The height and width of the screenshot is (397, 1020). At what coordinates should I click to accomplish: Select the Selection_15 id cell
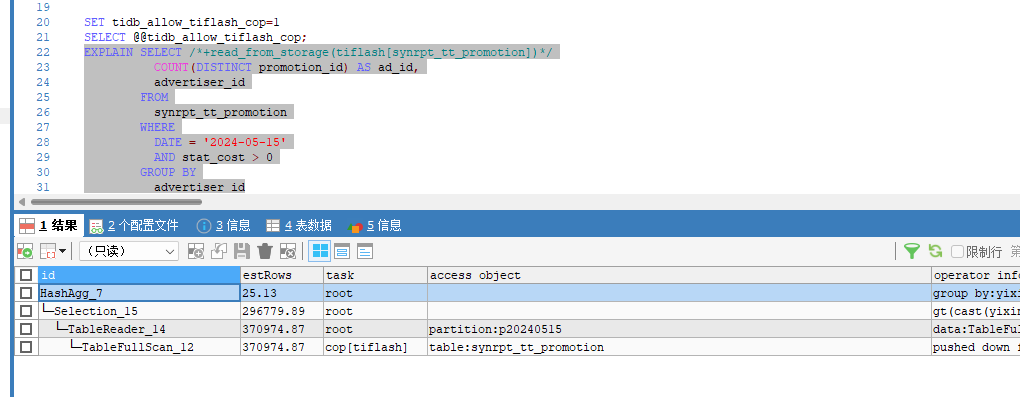point(139,311)
